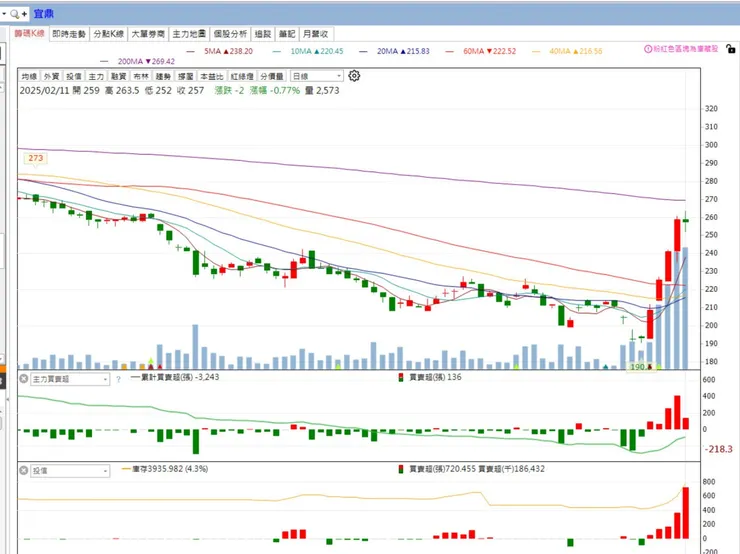This screenshot has height=554, width=740.
Task: Toggle the 主力 overlay button
Action: pyautogui.click(x=96, y=76)
